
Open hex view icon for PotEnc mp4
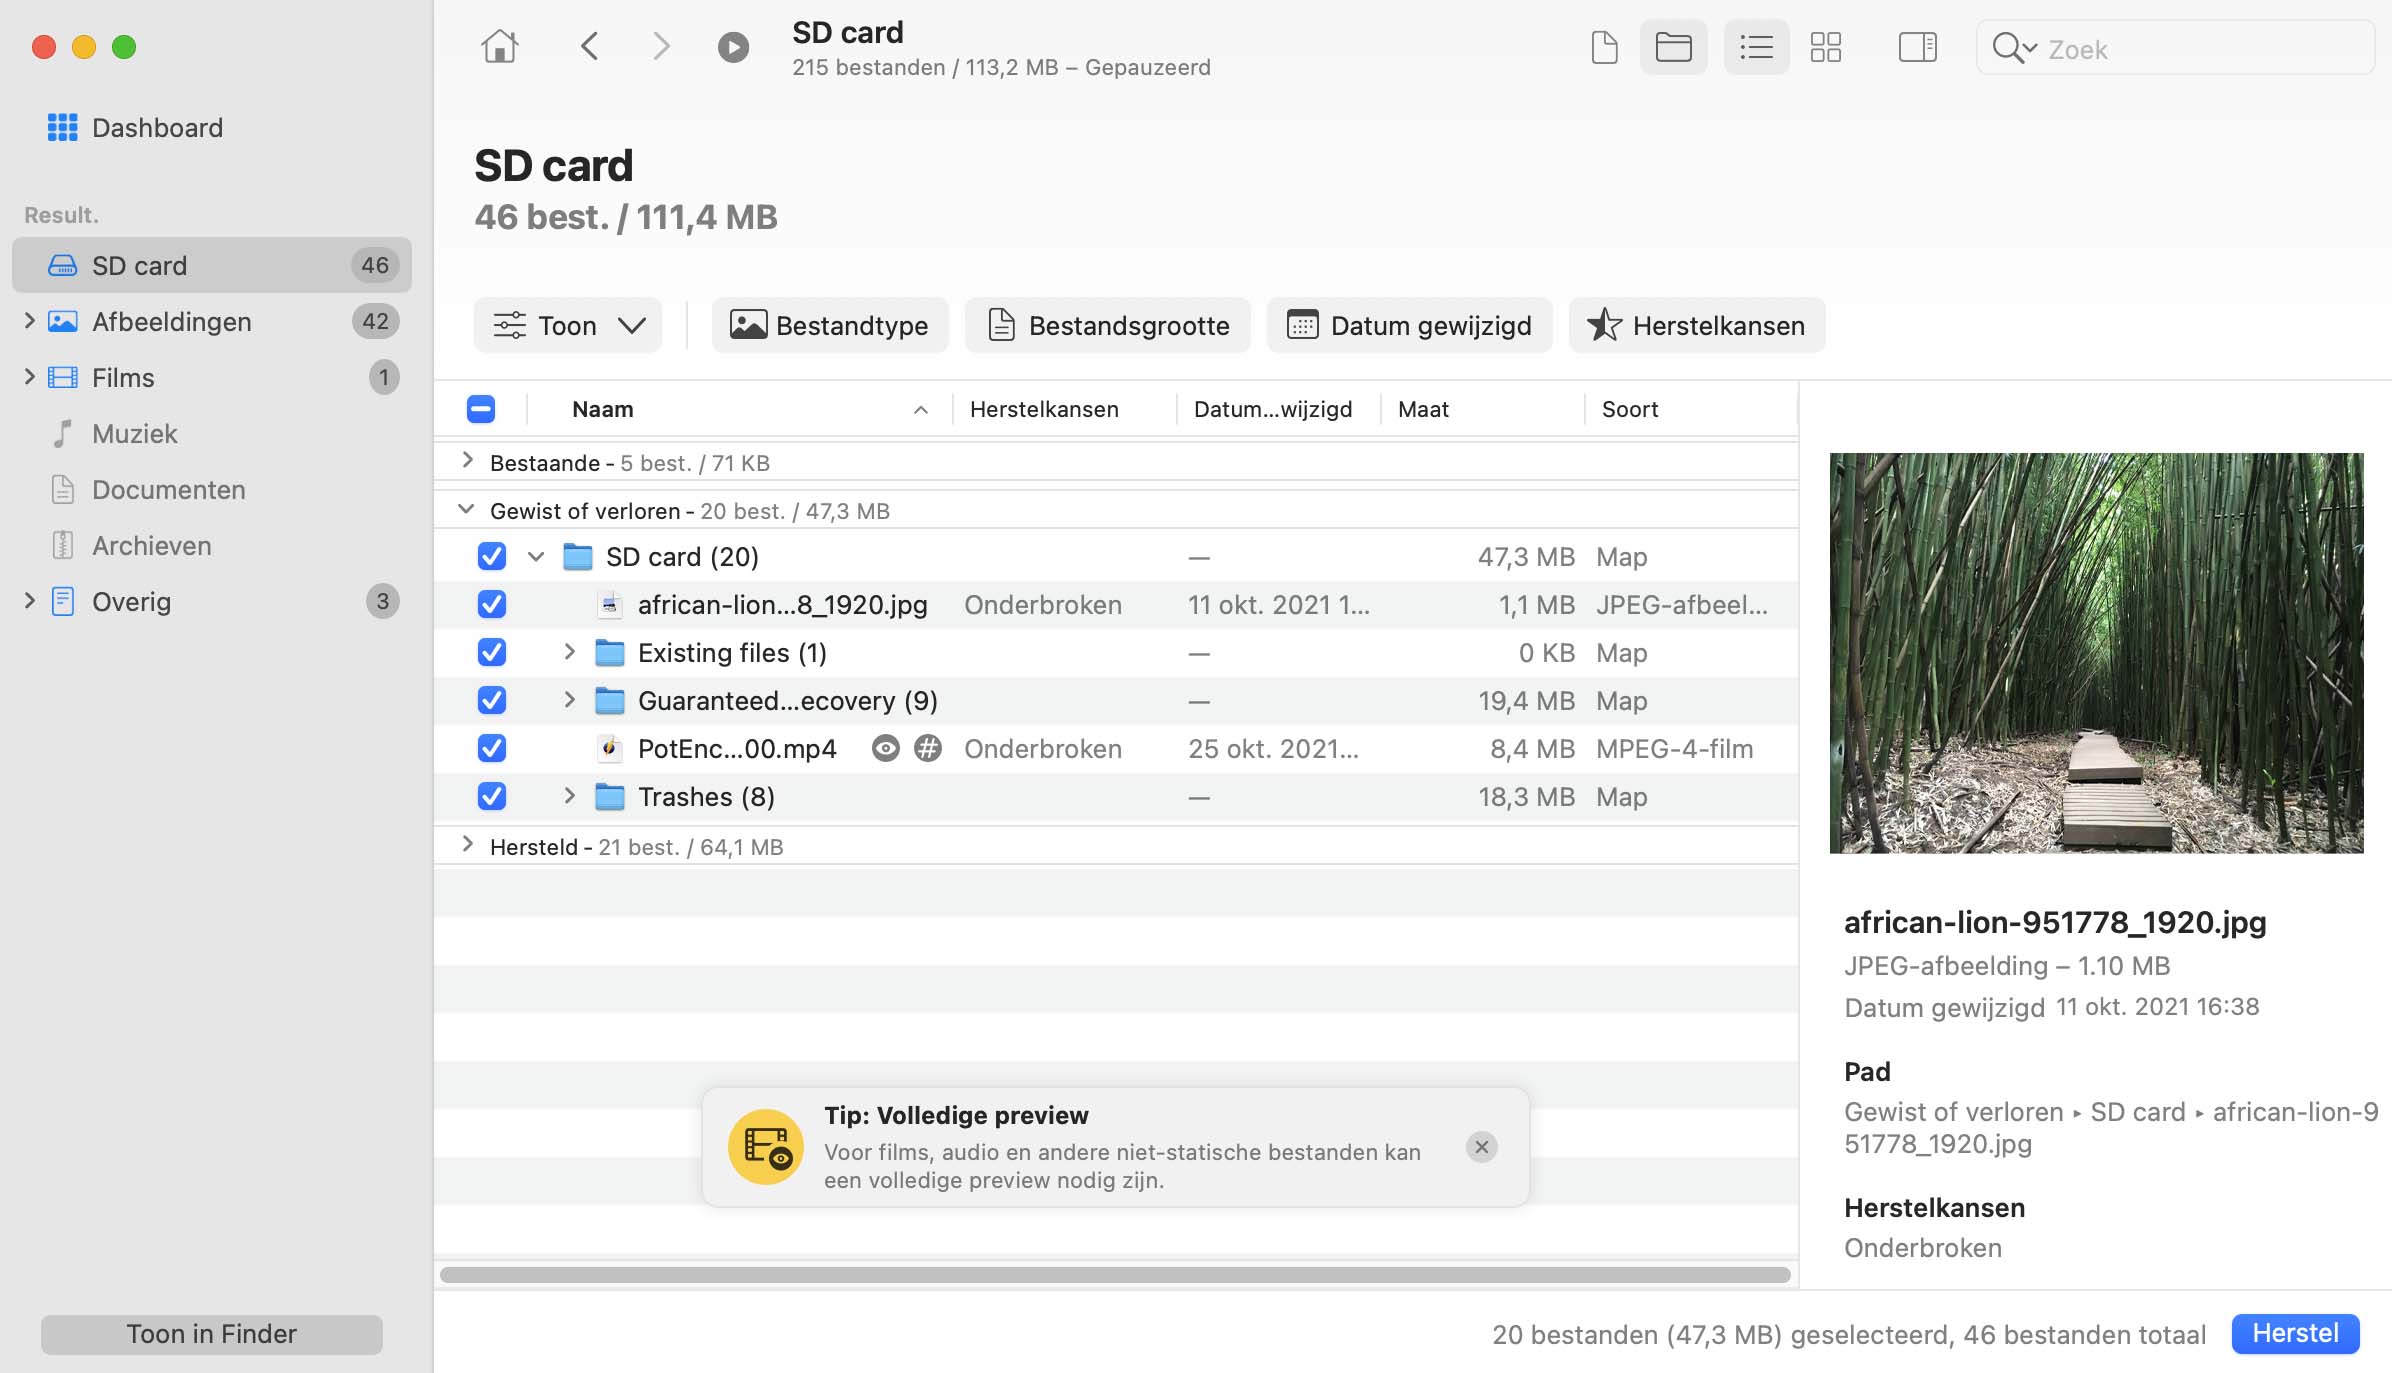(928, 748)
